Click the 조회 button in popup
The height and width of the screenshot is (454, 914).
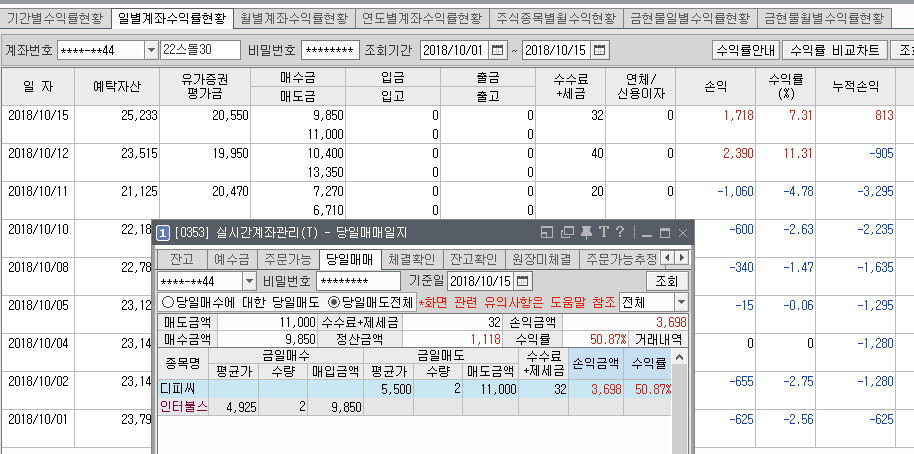tap(667, 281)
